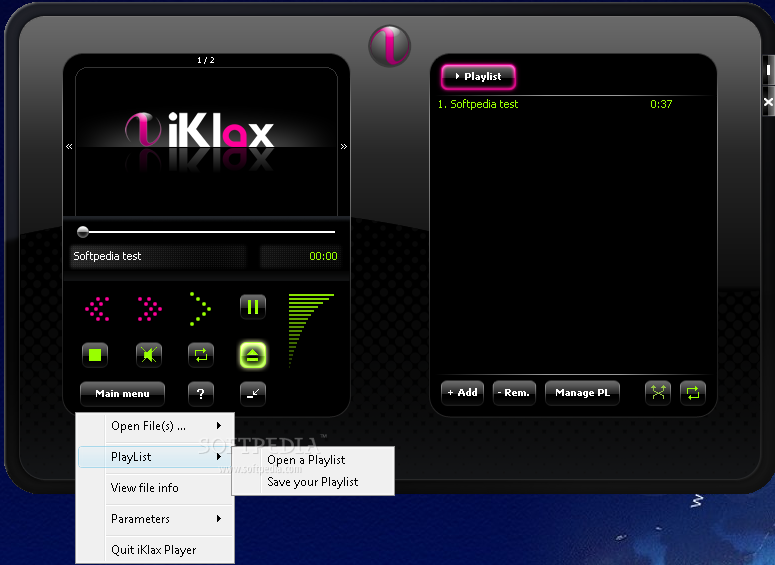The width and height of the screenshot is (775, 565).
Task: Click the pink rewind dotted-arrow icon
Action: click(x=97, y=309)
